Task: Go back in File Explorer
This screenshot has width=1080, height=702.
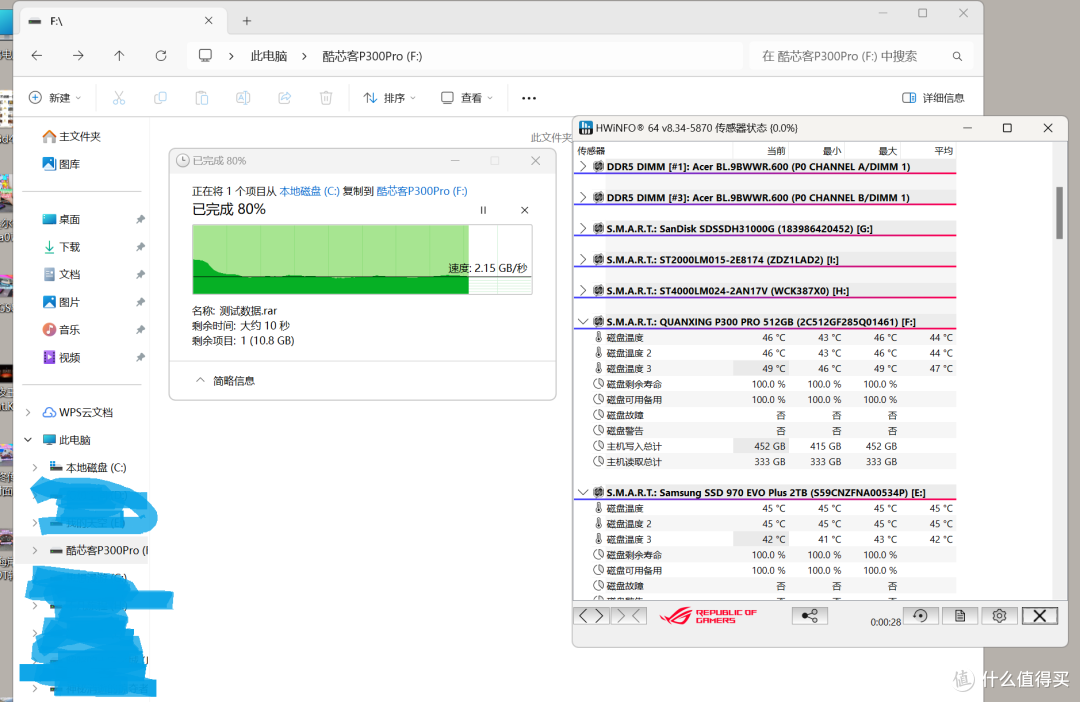Action: point(37,56)
